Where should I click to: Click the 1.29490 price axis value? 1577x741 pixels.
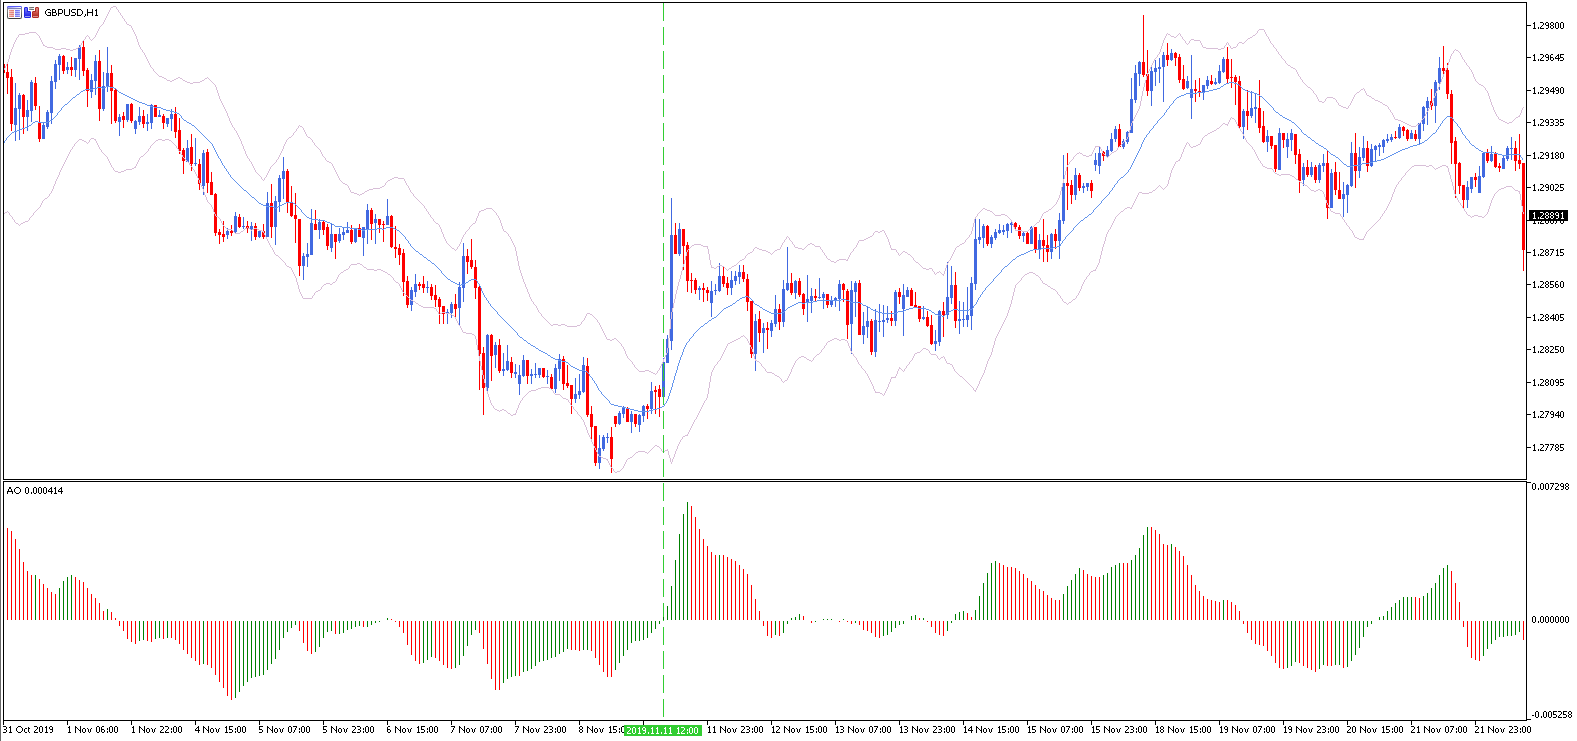tap(1548, 91)
